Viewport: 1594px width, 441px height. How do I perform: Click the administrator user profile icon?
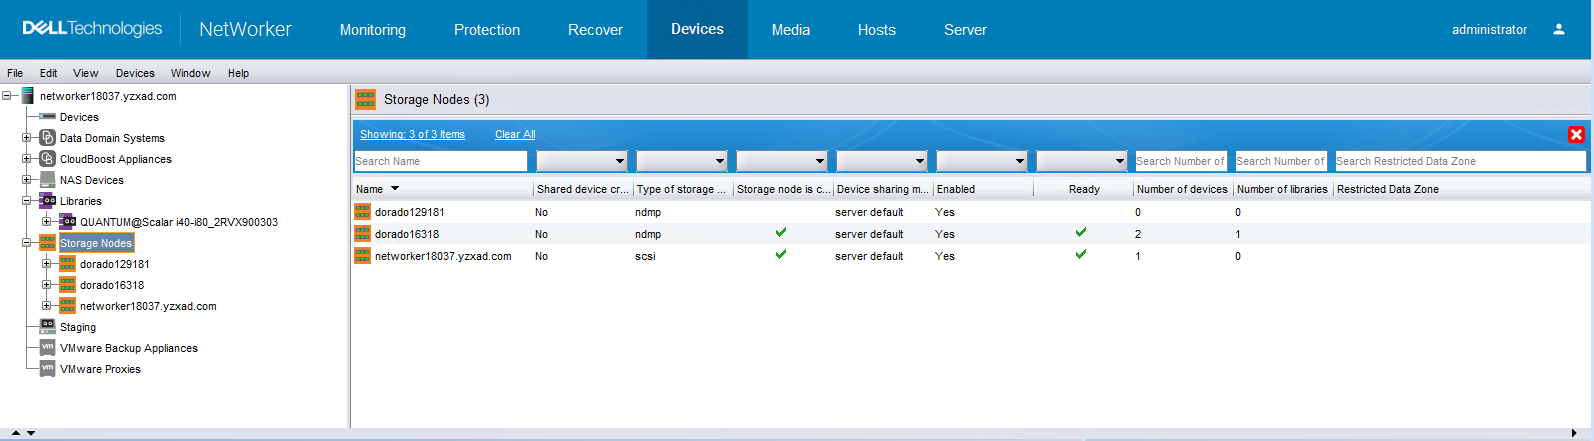click(x=1558, y=29)
